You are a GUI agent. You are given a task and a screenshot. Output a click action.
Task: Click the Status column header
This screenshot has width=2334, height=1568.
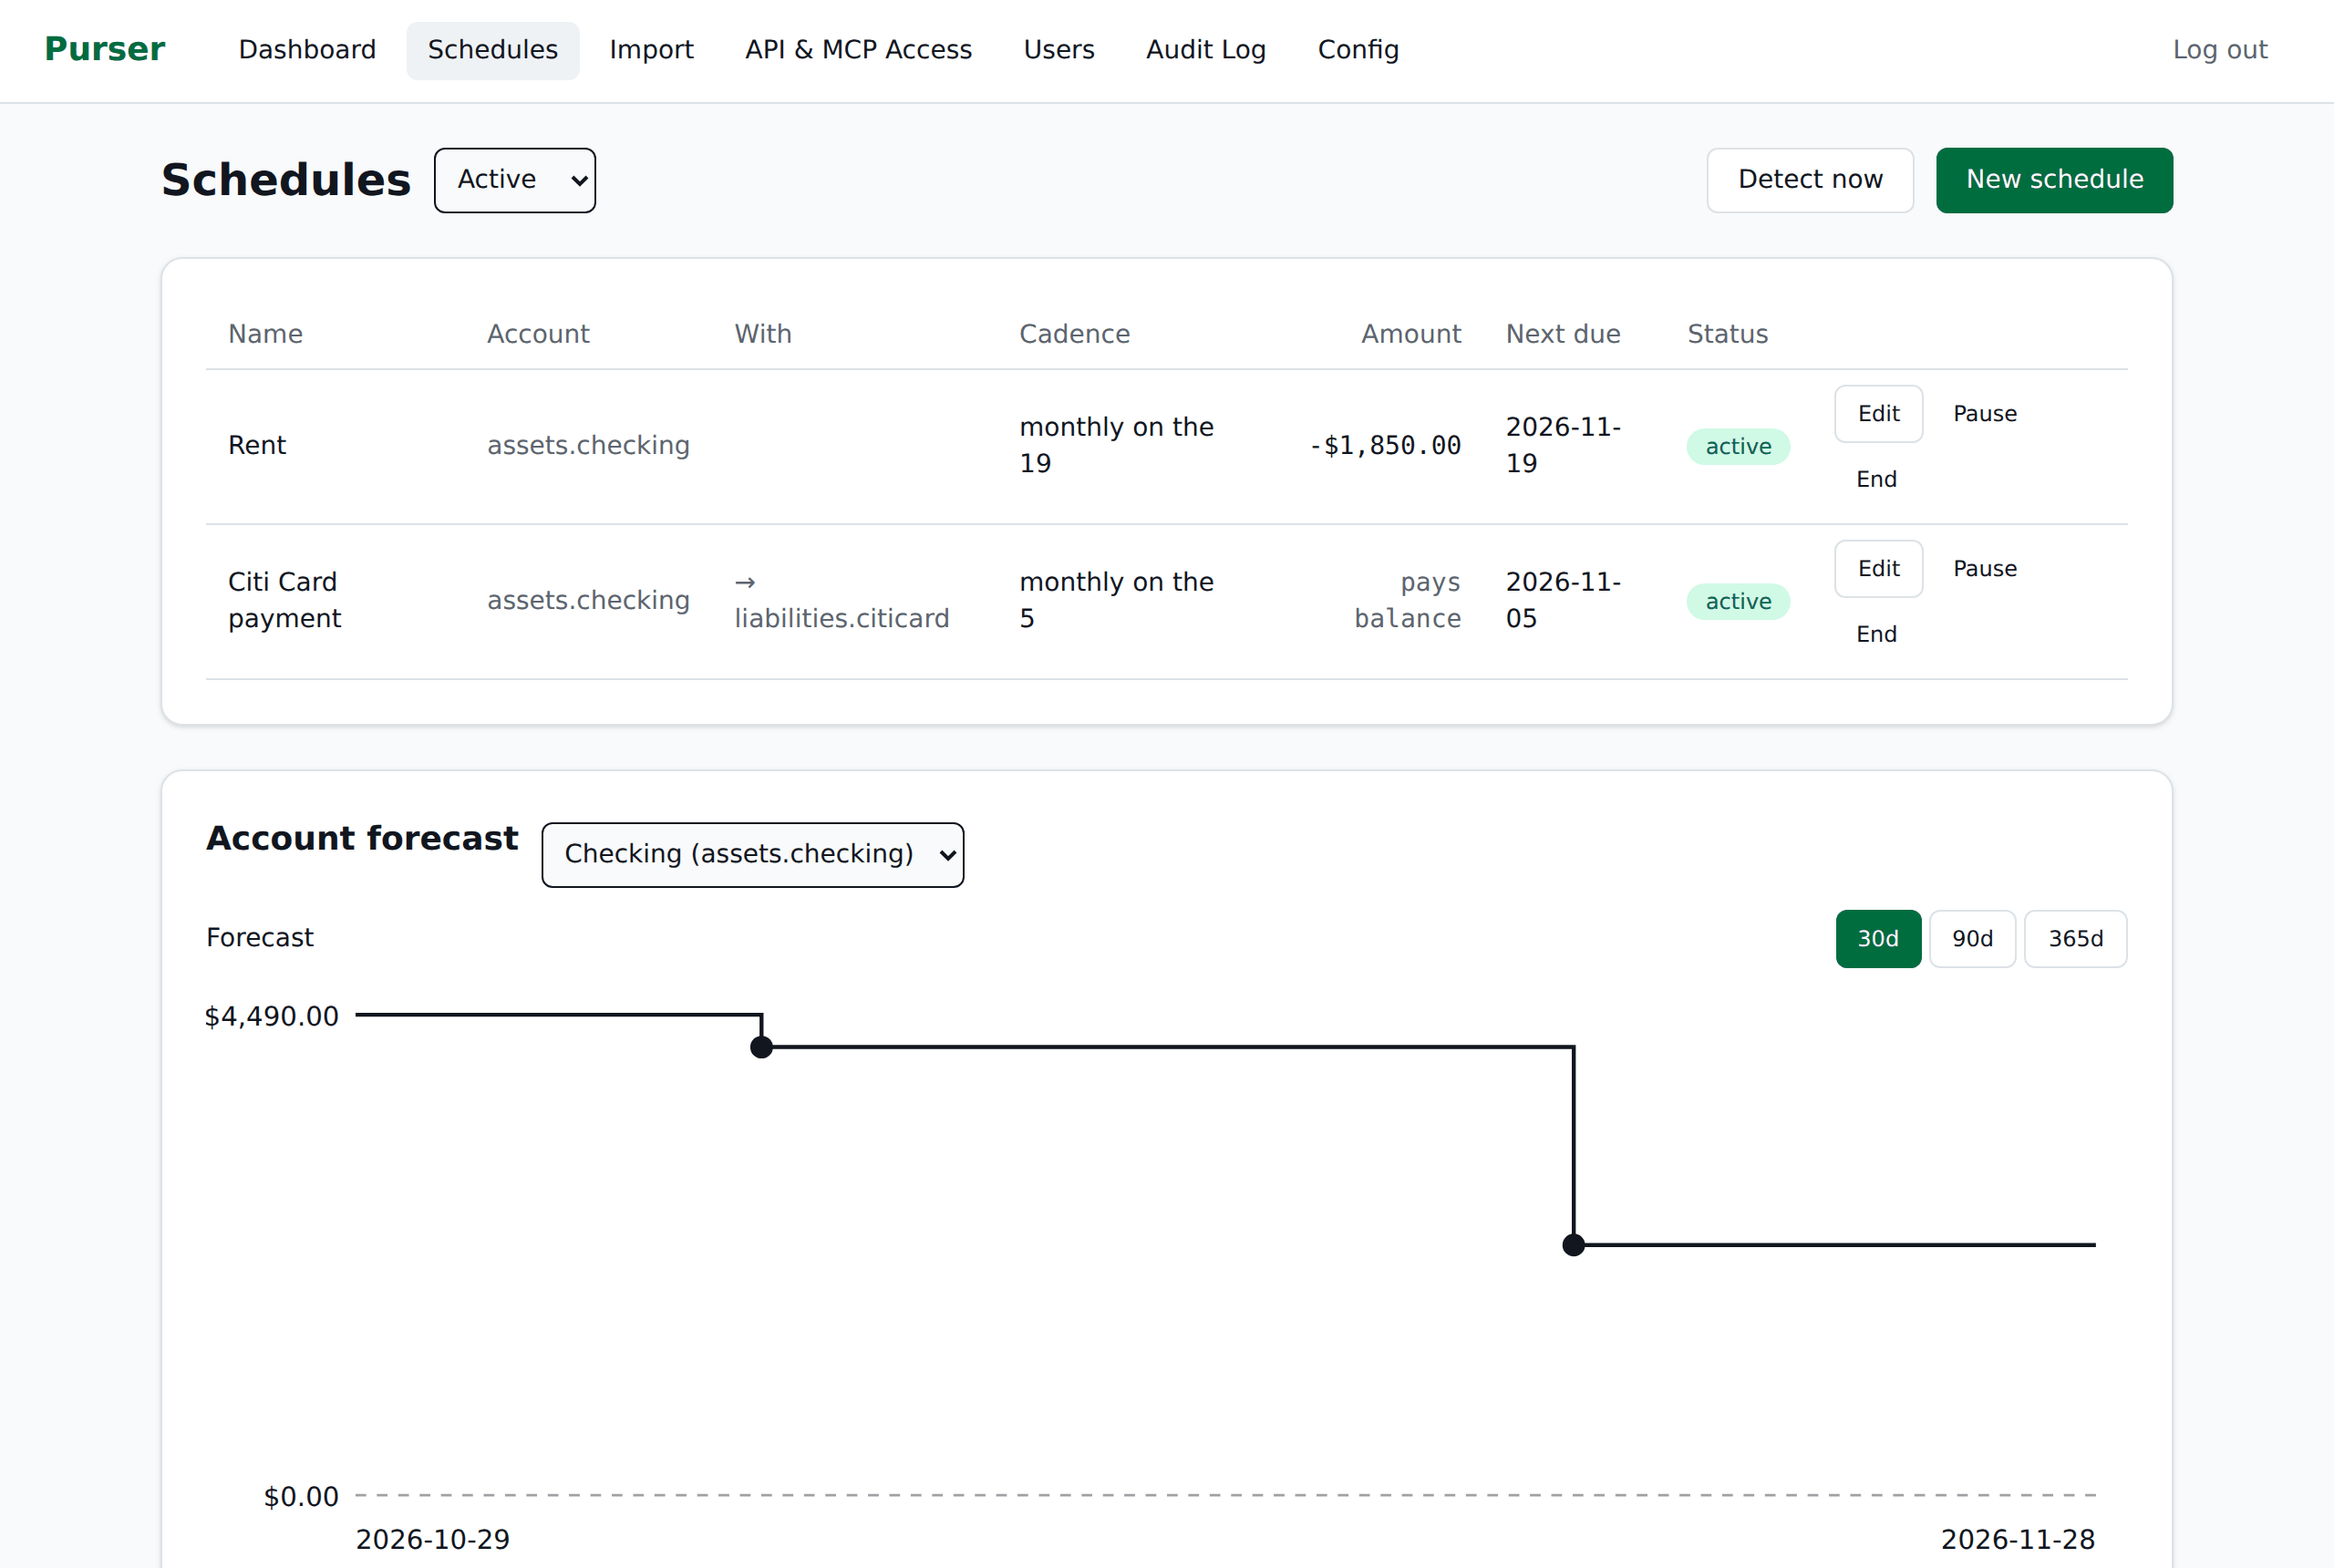pyautogui.click(x=1727, y=334)
